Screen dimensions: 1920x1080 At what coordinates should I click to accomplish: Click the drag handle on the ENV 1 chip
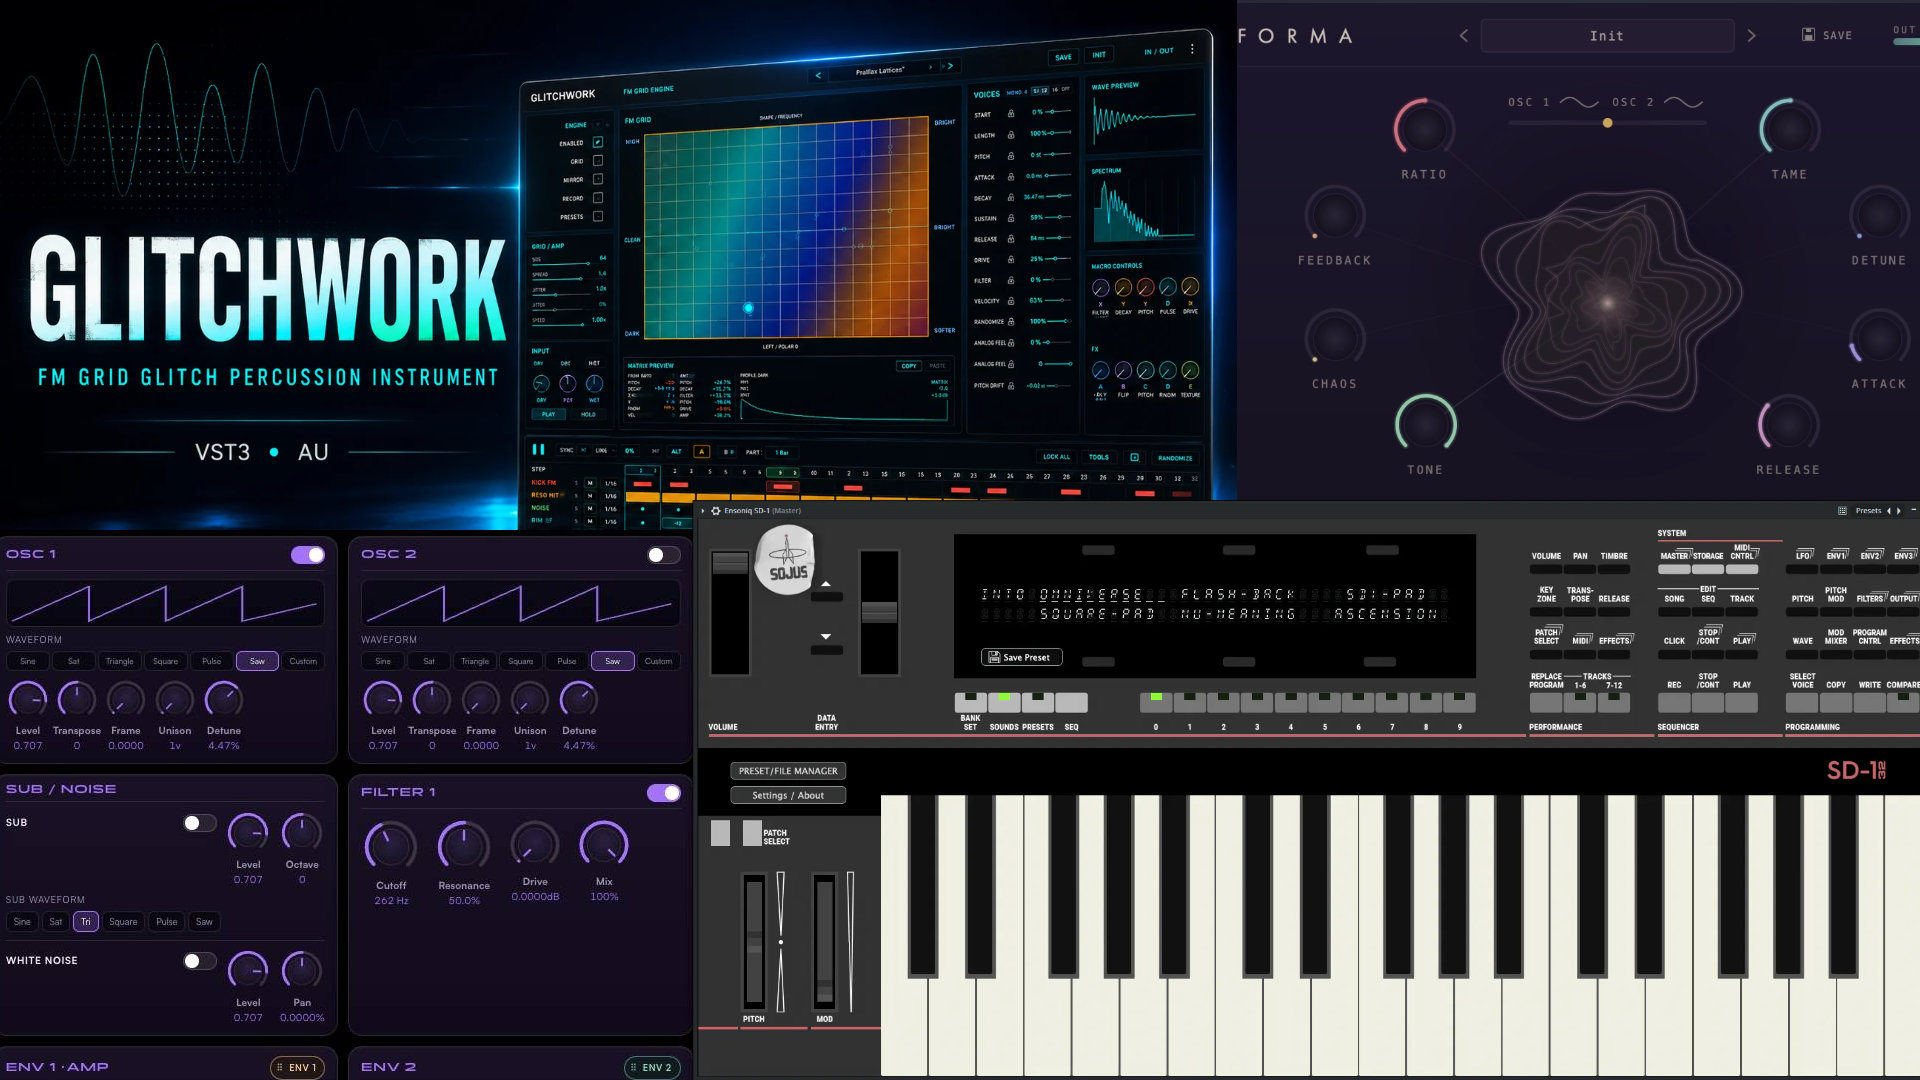pos(279,1068)
